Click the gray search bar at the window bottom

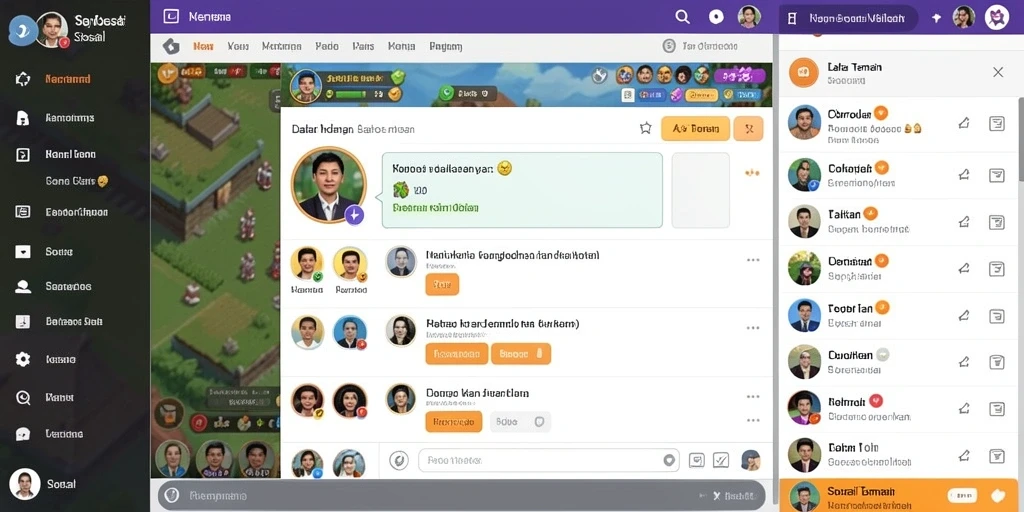461,496
